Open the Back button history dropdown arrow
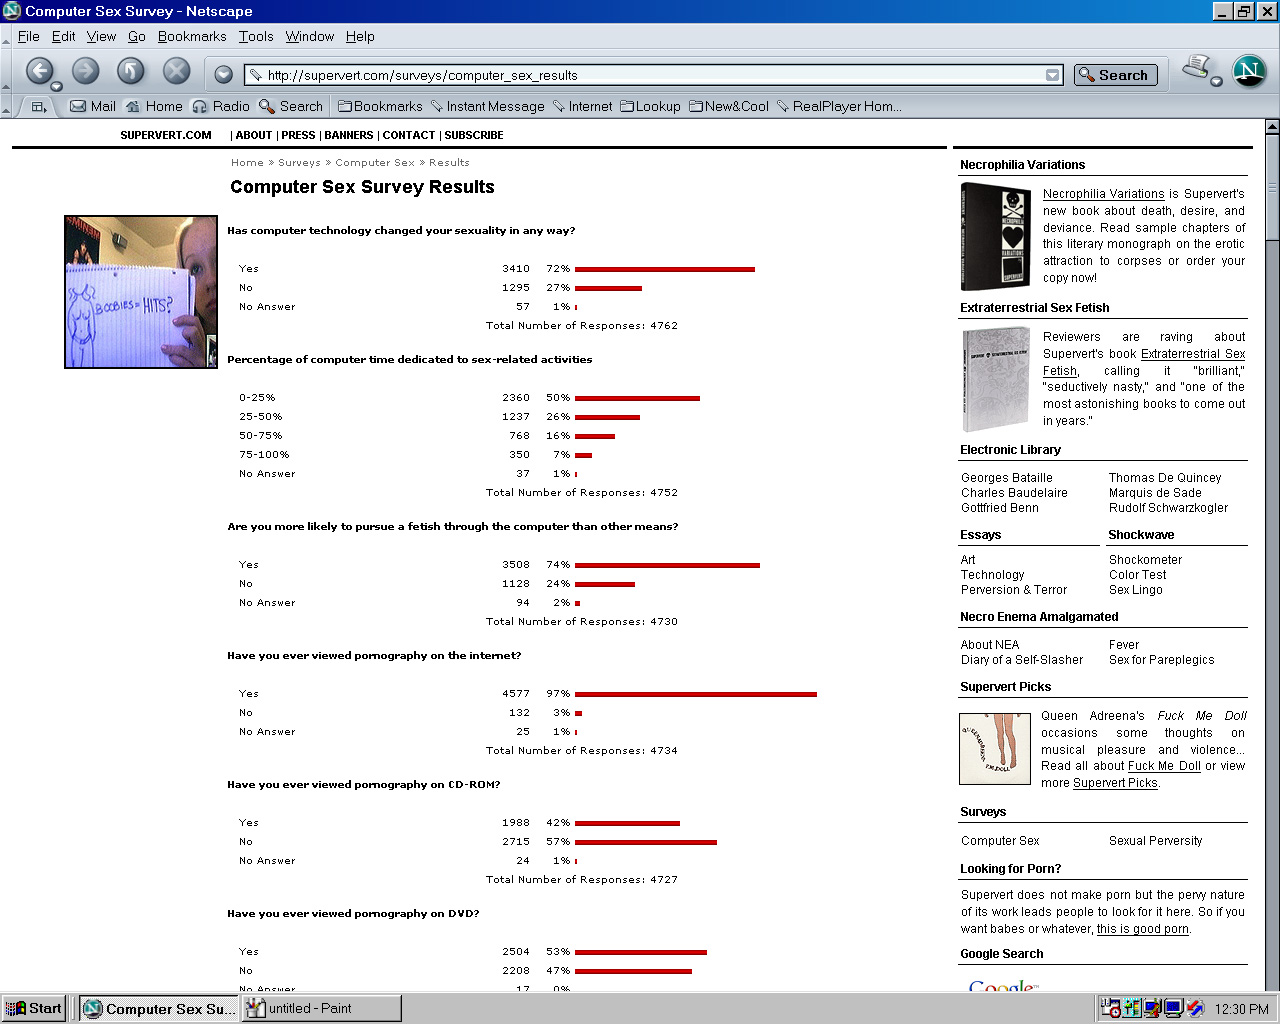 (57, 85)
